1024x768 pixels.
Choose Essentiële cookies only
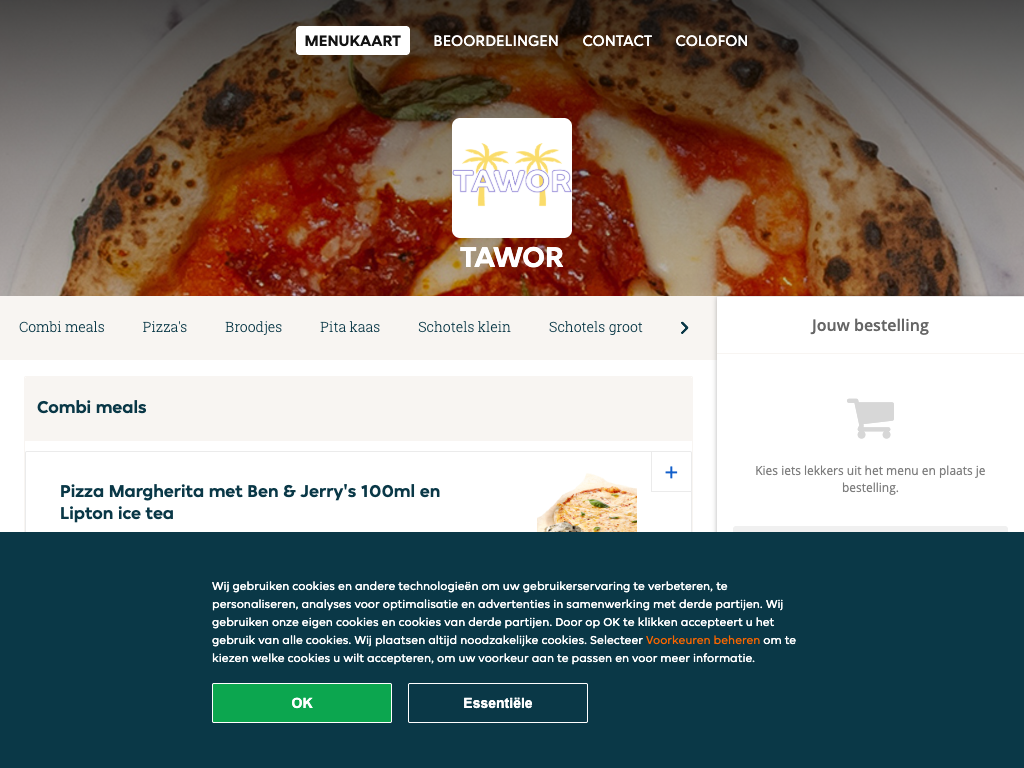point(498,703)
